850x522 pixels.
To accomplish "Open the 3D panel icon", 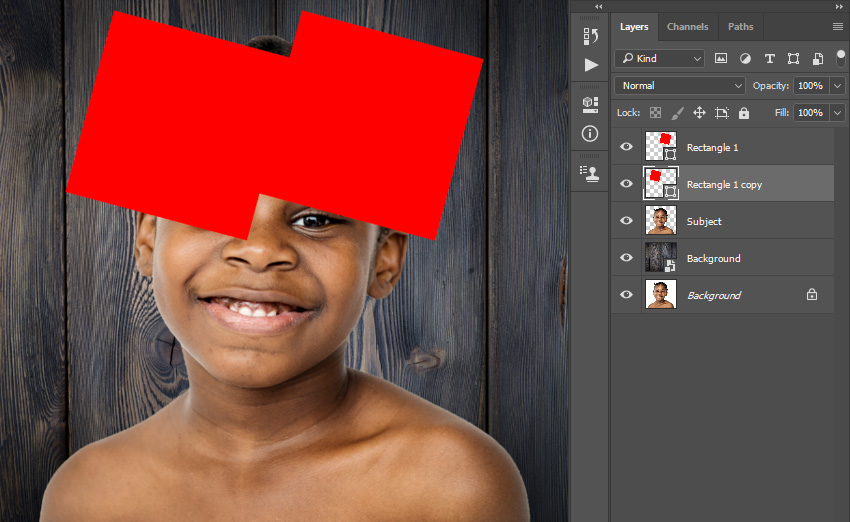I will tap(590, 105).
